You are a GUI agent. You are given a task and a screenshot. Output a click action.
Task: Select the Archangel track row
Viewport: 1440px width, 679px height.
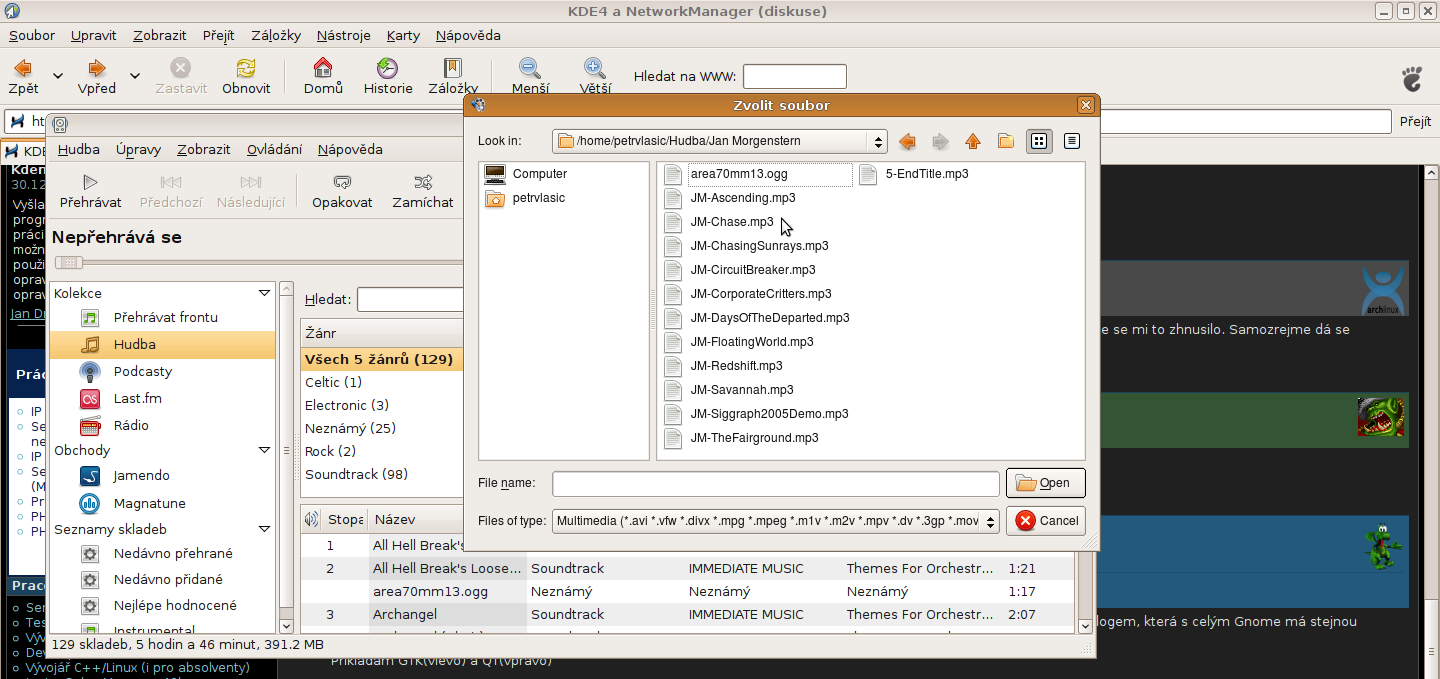[688, 614]
